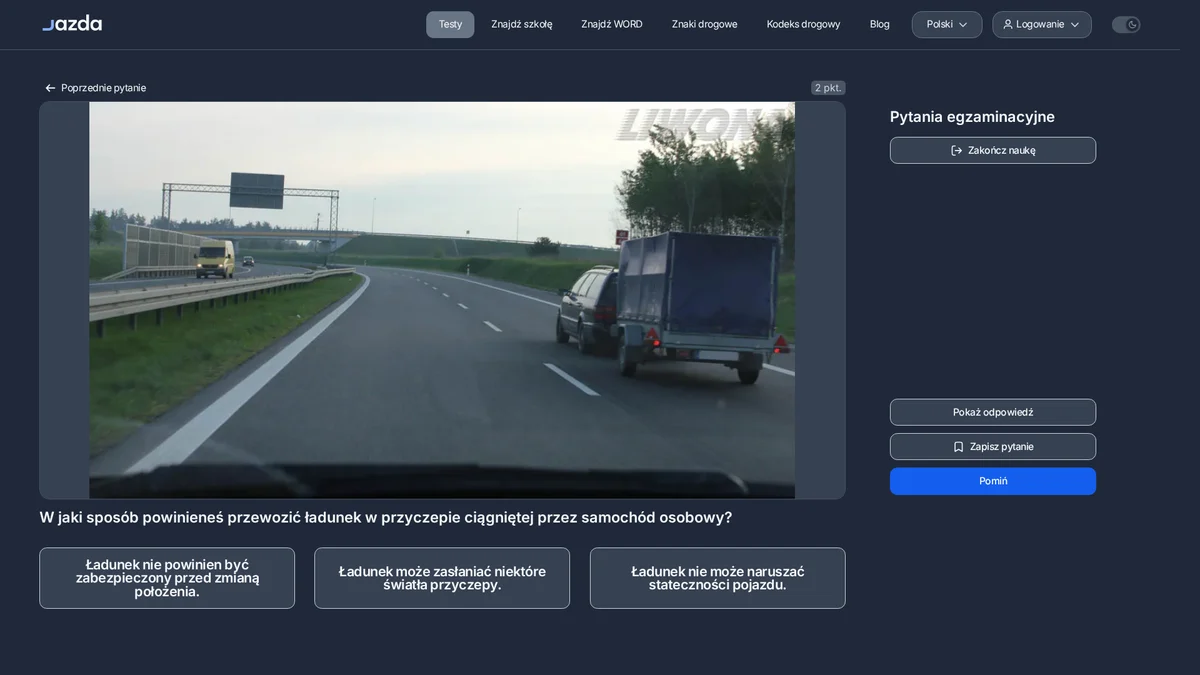Viewport: 1200px width, 675px height.
Task: Click the user icon beside Logowanie
Action: [x=1007, y=24]
